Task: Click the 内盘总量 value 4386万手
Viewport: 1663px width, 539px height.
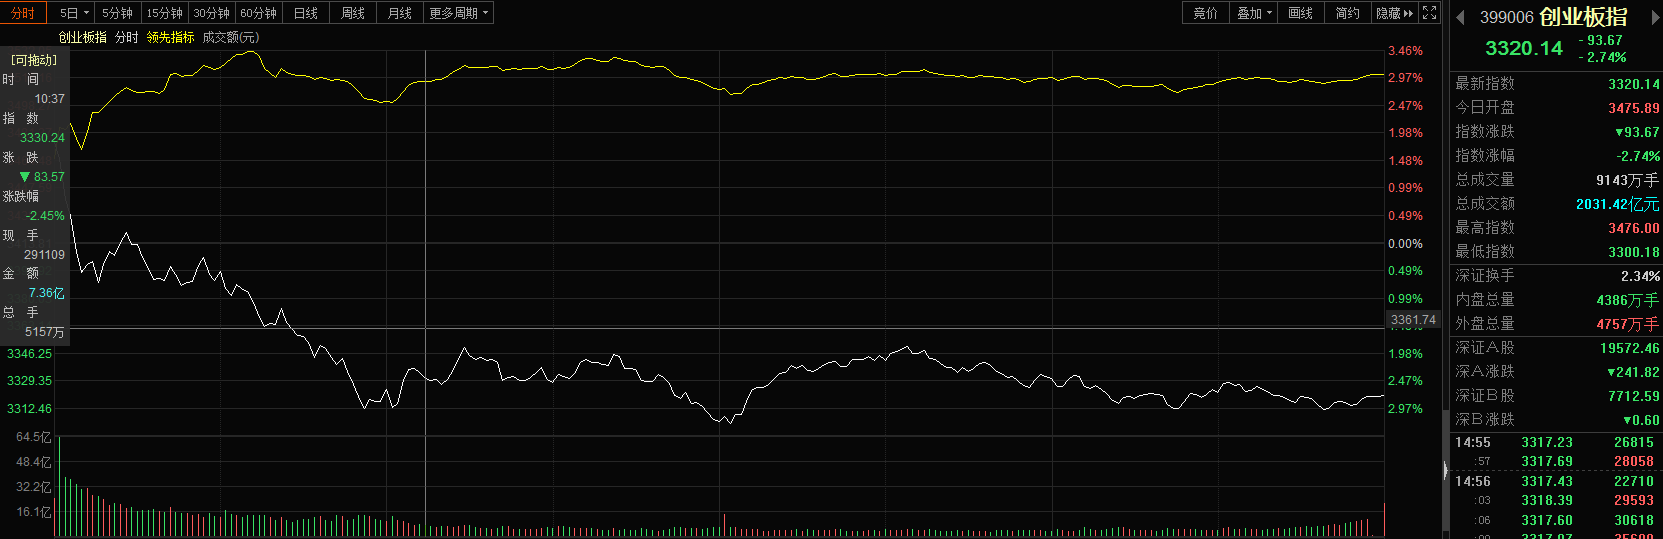Action: (x=1627, y=300)
